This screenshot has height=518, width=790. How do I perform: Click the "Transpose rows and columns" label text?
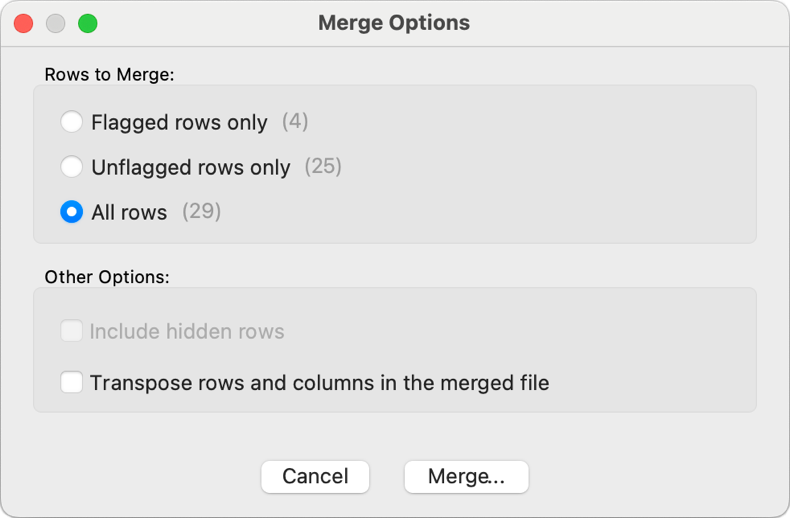point(319,383)
